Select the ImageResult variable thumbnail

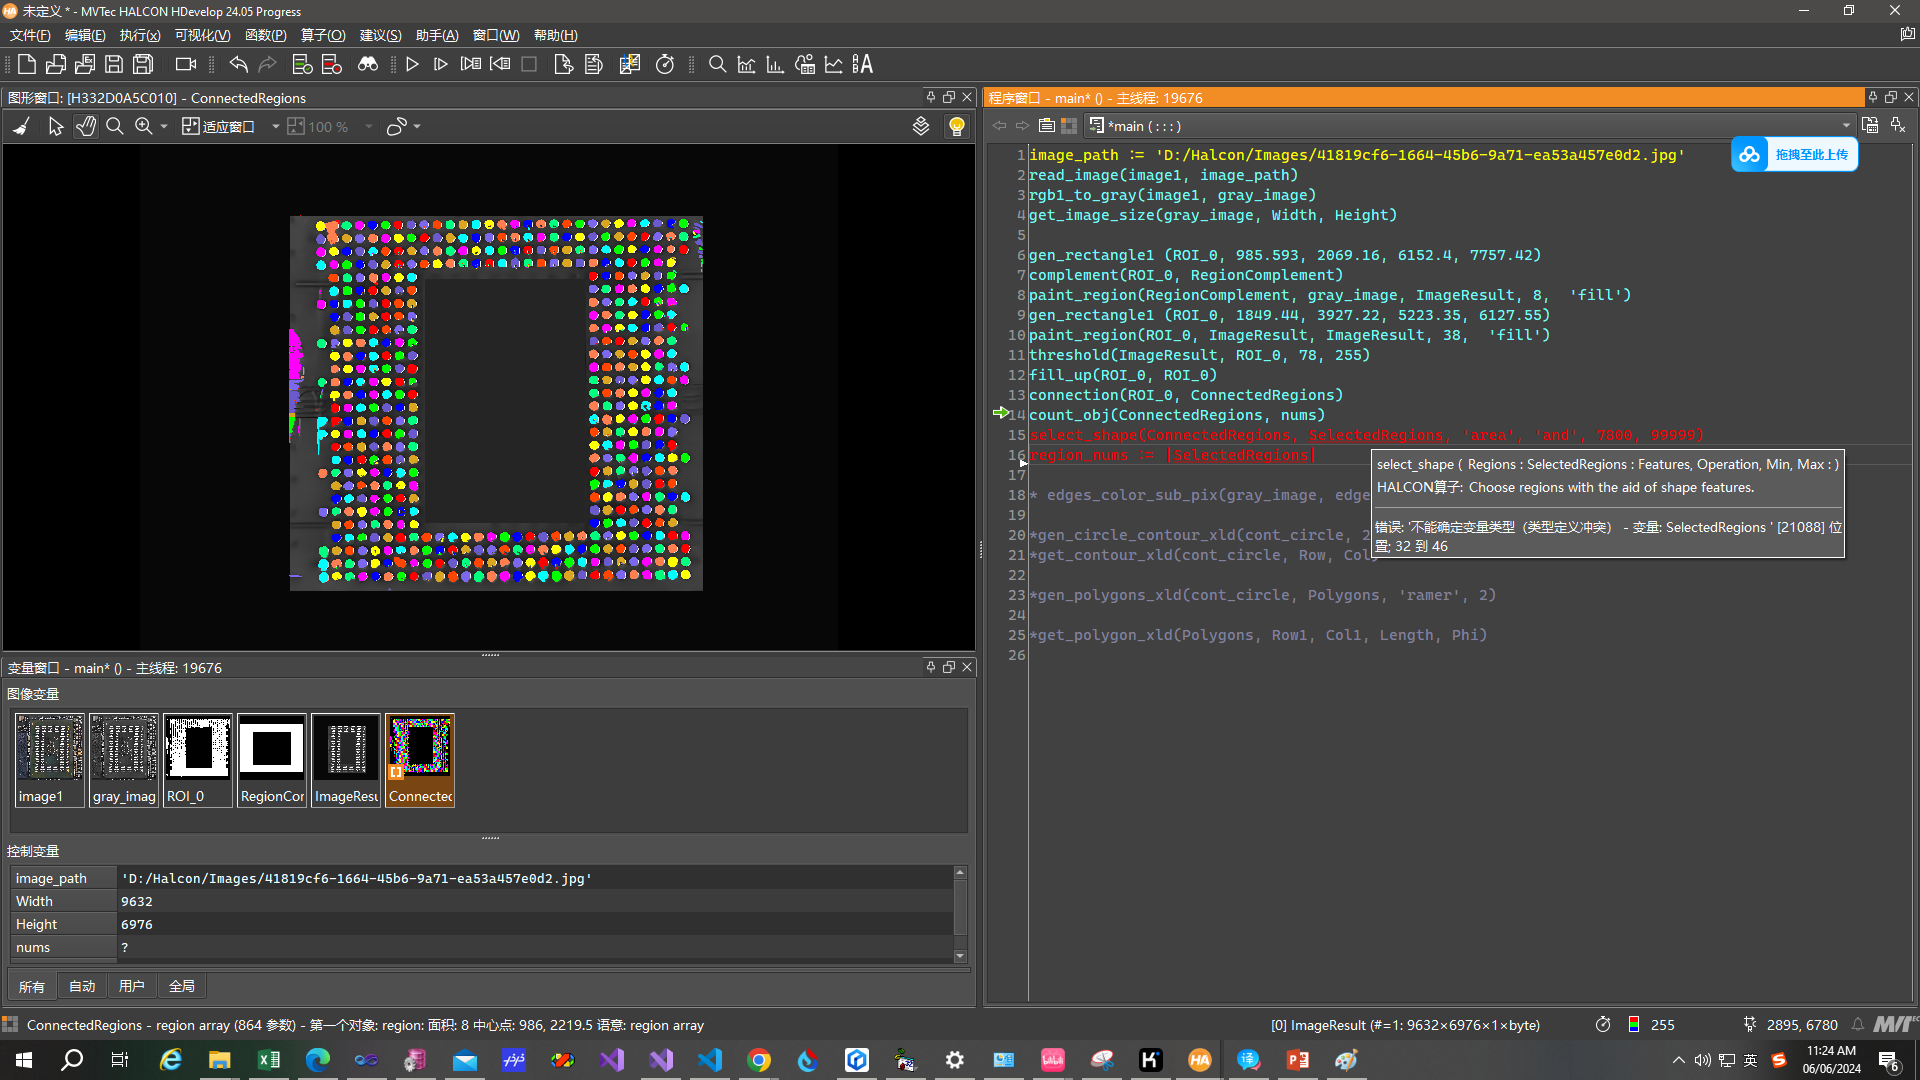point(346,760)
